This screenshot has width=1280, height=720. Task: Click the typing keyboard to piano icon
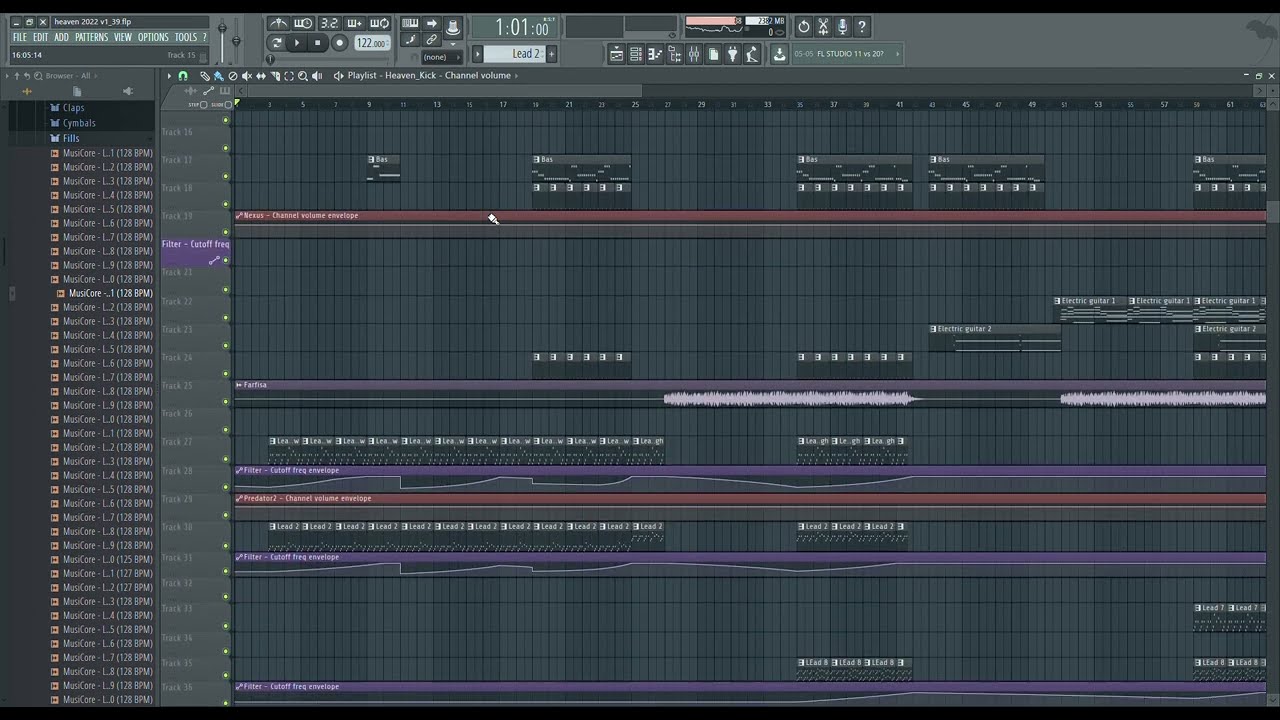(x=410, y=23)
